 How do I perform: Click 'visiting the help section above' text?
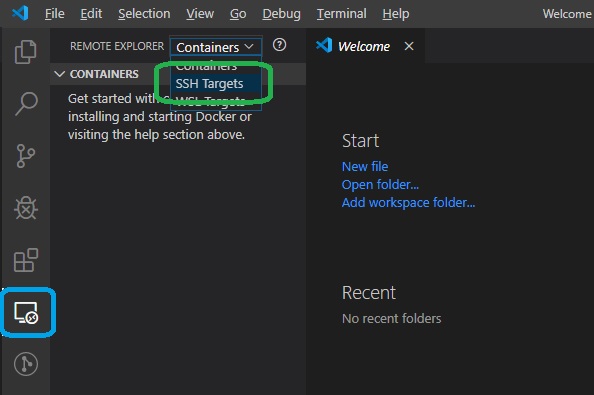(x=156, y=134)
